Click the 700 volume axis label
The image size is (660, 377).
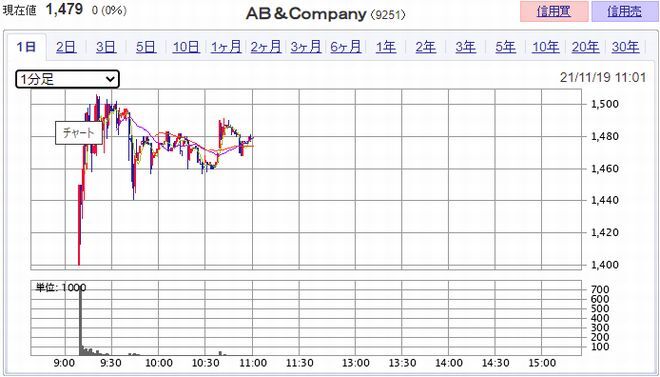(x=600, y=289)
